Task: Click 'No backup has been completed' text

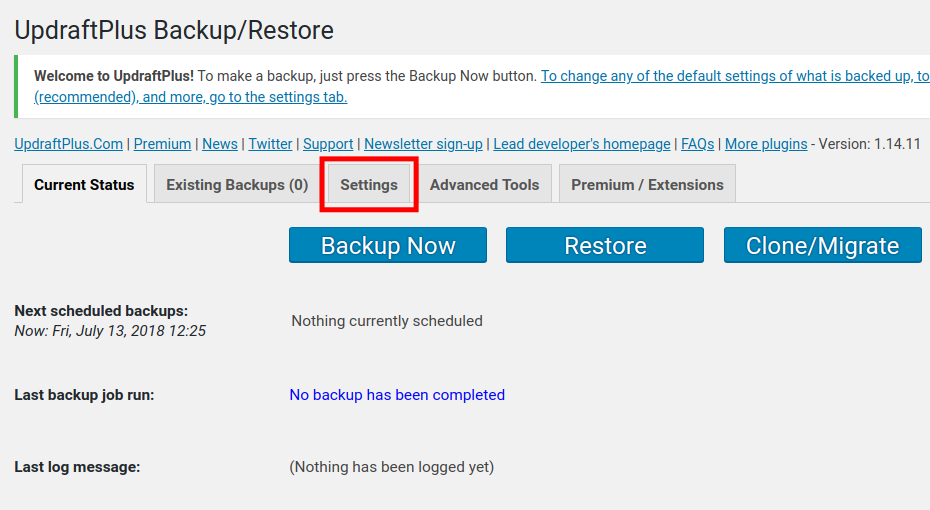Action: click(397, 395)
